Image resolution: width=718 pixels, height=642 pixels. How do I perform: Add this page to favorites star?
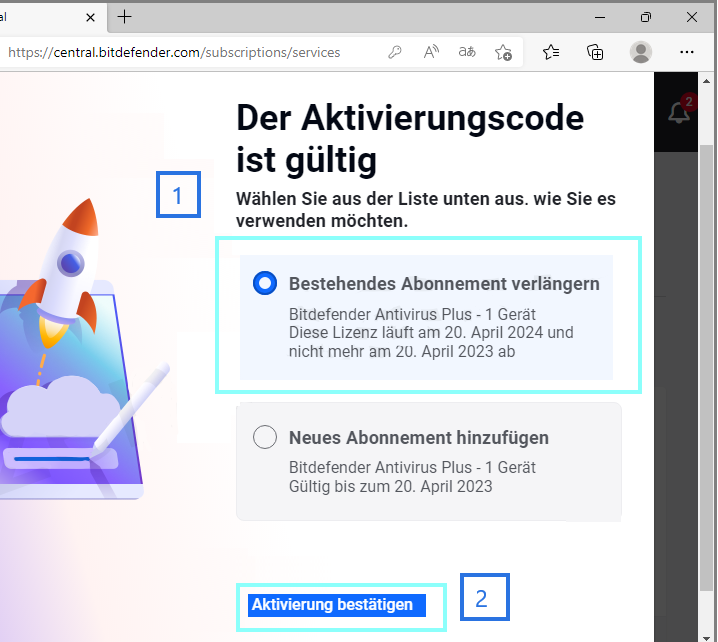[x=503, y=52]
